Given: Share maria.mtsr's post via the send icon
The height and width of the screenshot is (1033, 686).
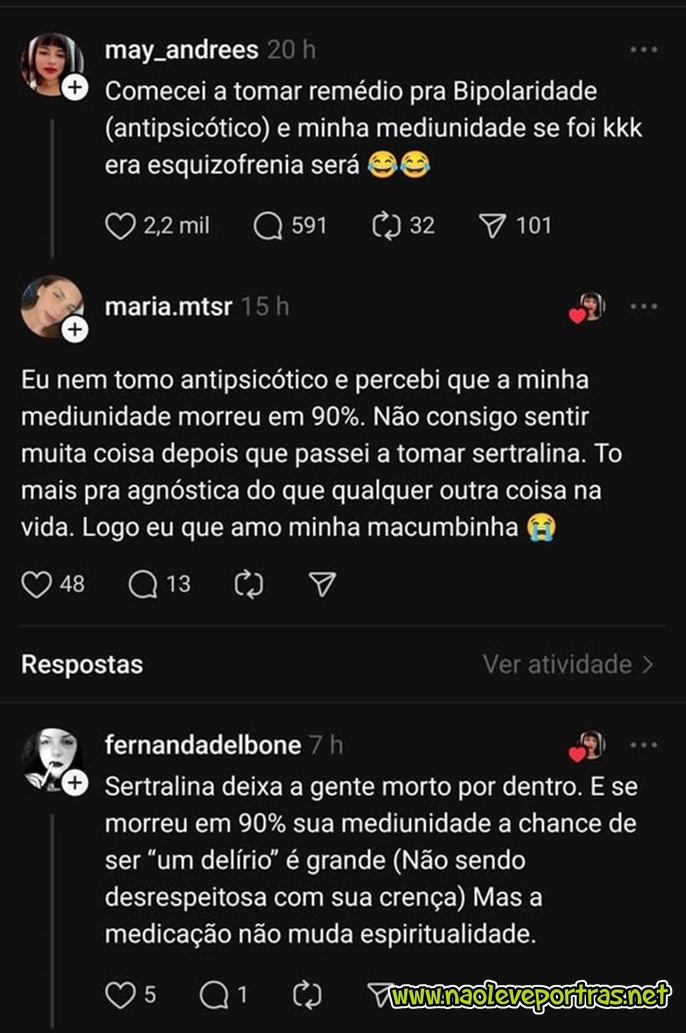Looking at the screenshot, I should pos(323,584).
